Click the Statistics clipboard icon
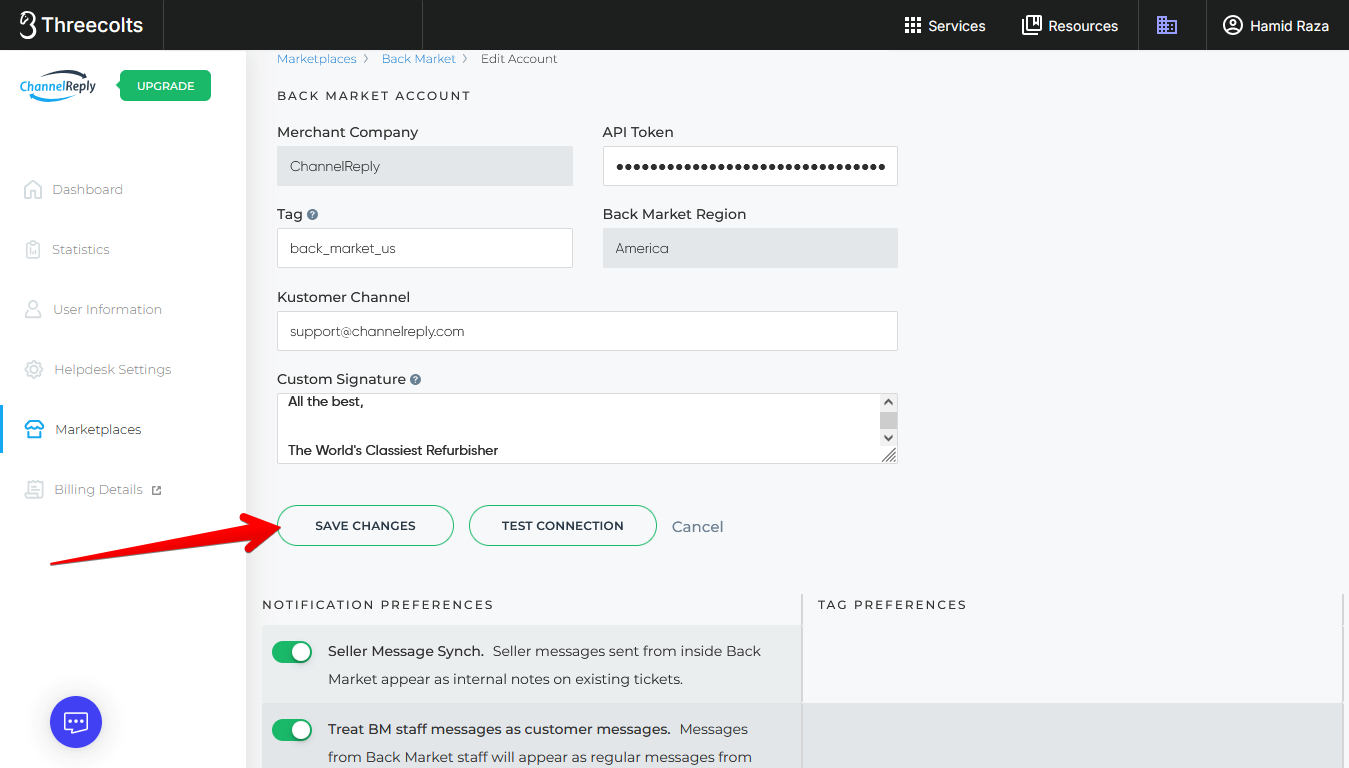This screenshot has width=1349, height=768. (33, 250)
